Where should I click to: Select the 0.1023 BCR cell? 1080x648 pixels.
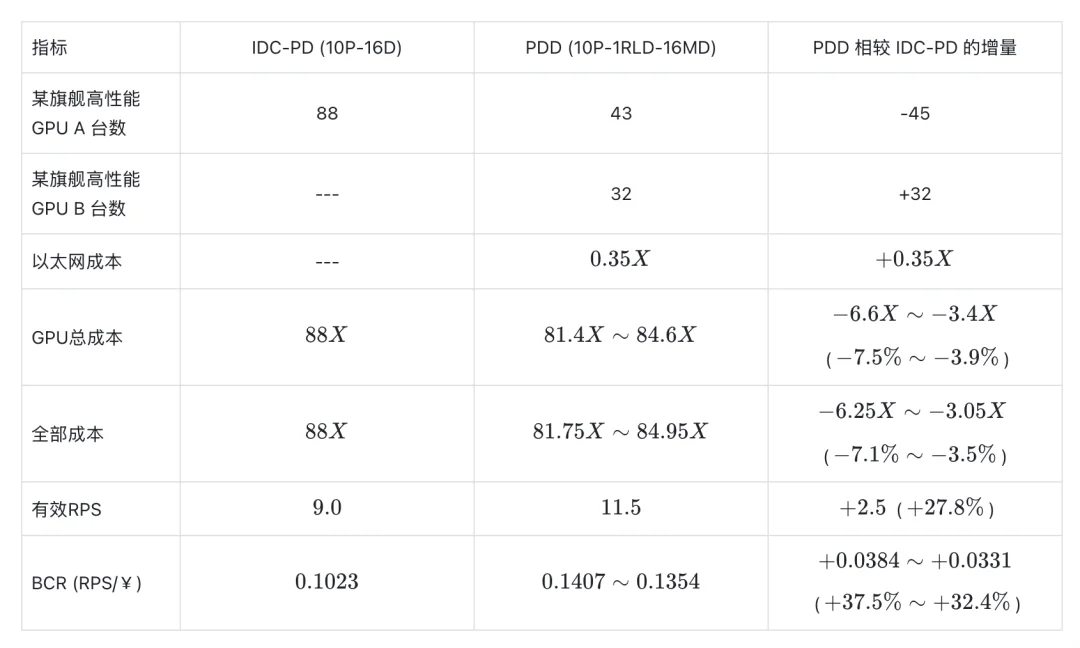point(326,582)
